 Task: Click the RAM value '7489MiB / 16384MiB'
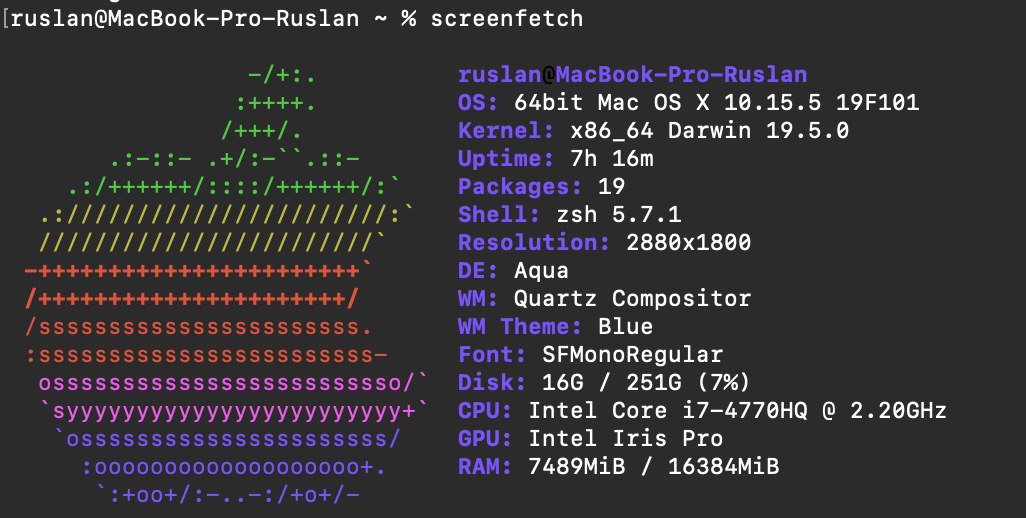click(x=654, y=466)
